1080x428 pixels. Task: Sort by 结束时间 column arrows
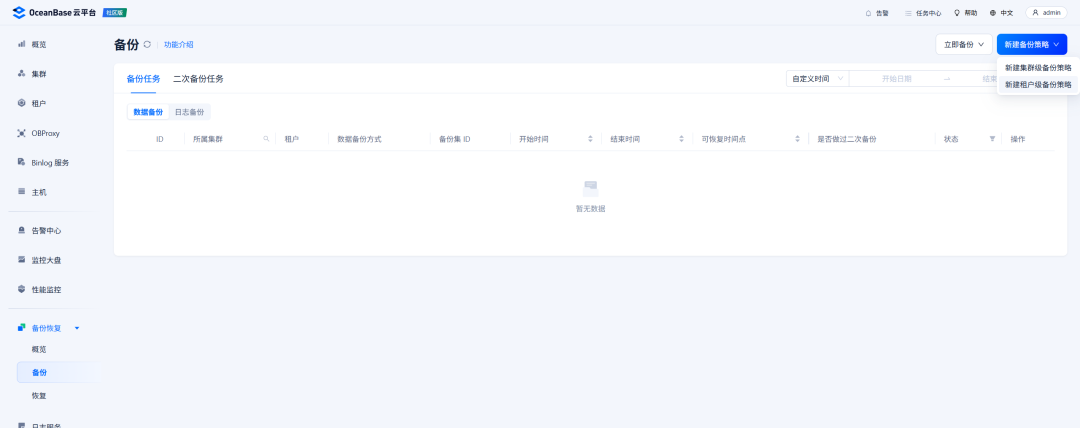click(681, 139)
